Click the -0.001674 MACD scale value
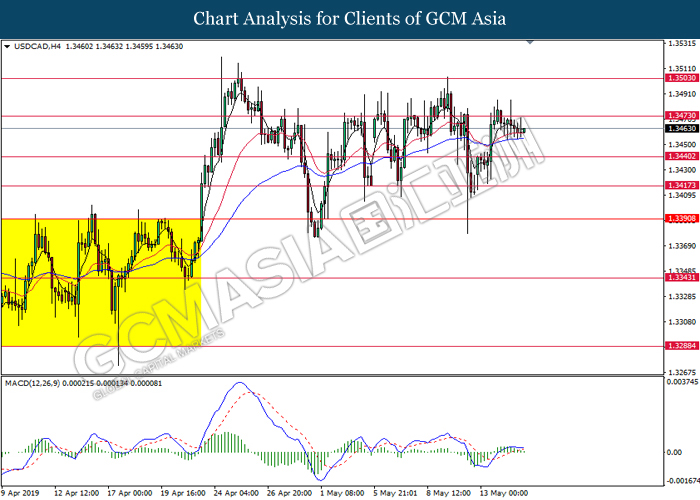This screenshot has width=700, height=500. [682, 481]
